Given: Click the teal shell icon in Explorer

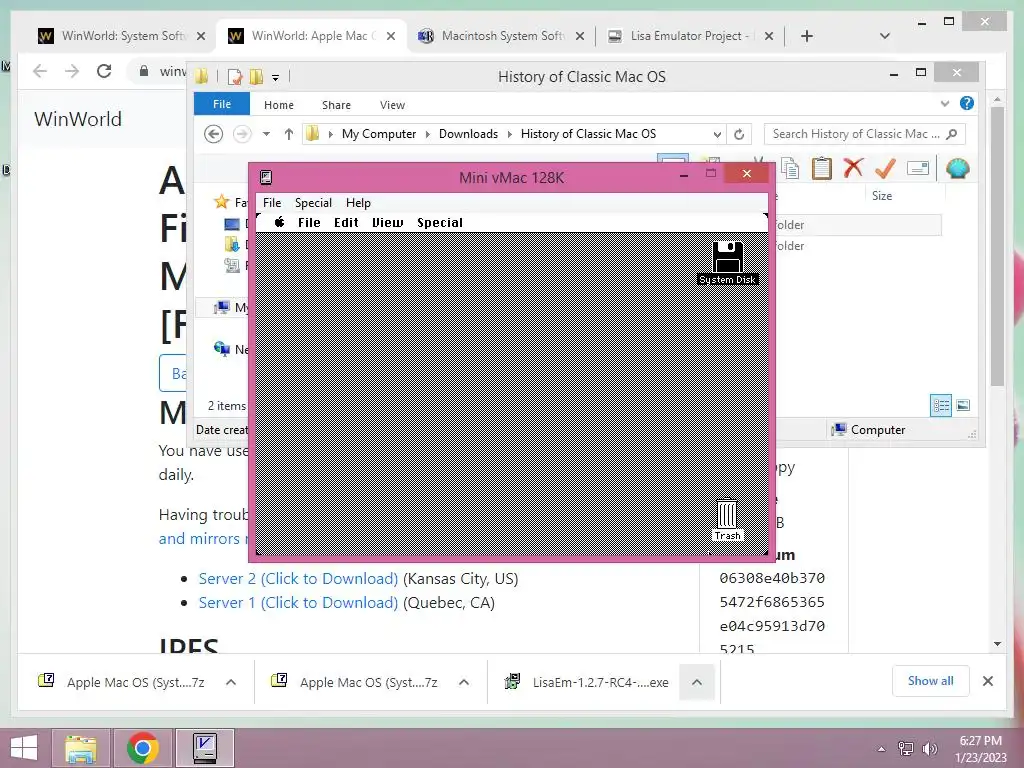Looking at the screenshot, I should (957, 168).
